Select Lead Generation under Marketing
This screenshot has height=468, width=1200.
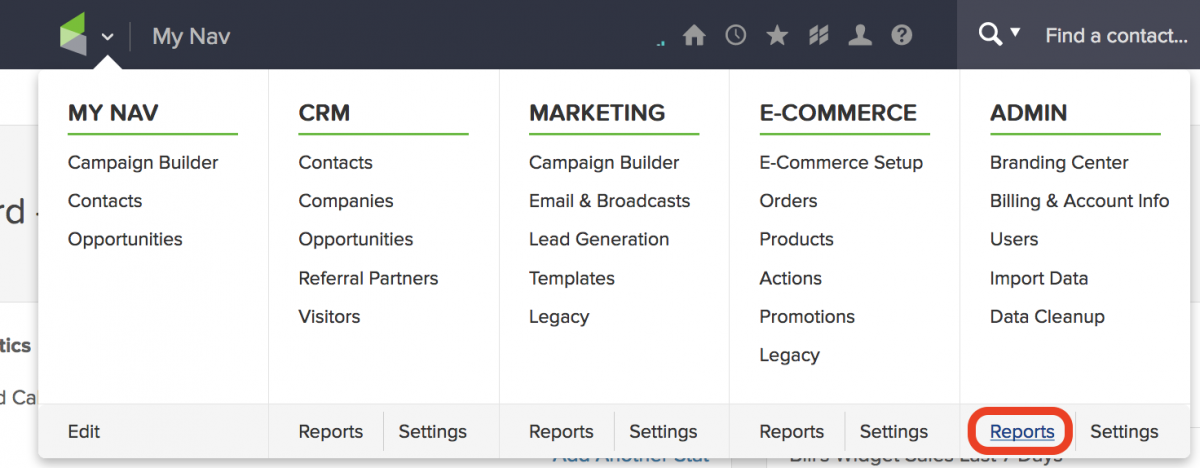[599, 240]
